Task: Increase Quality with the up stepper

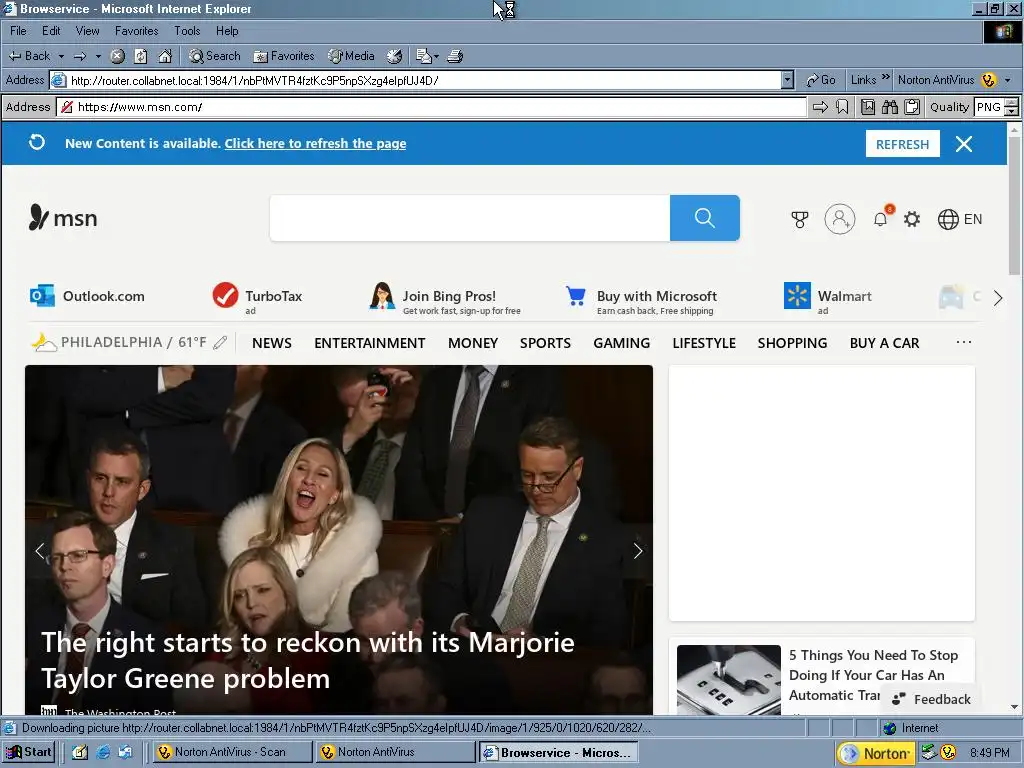Action: (x=1012, y=103)
